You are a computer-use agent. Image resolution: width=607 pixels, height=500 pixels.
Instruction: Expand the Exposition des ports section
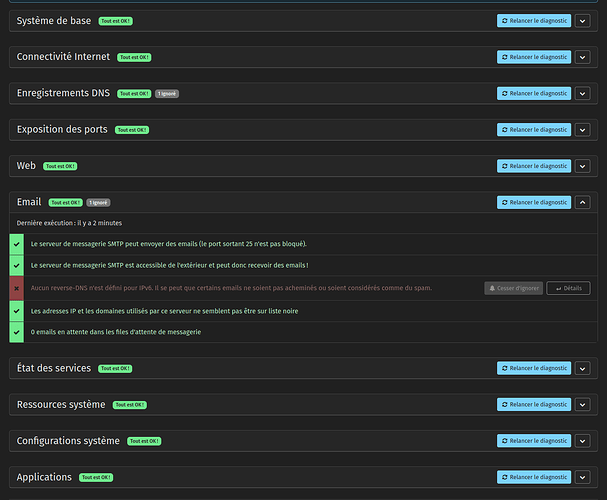click(582, 130)
